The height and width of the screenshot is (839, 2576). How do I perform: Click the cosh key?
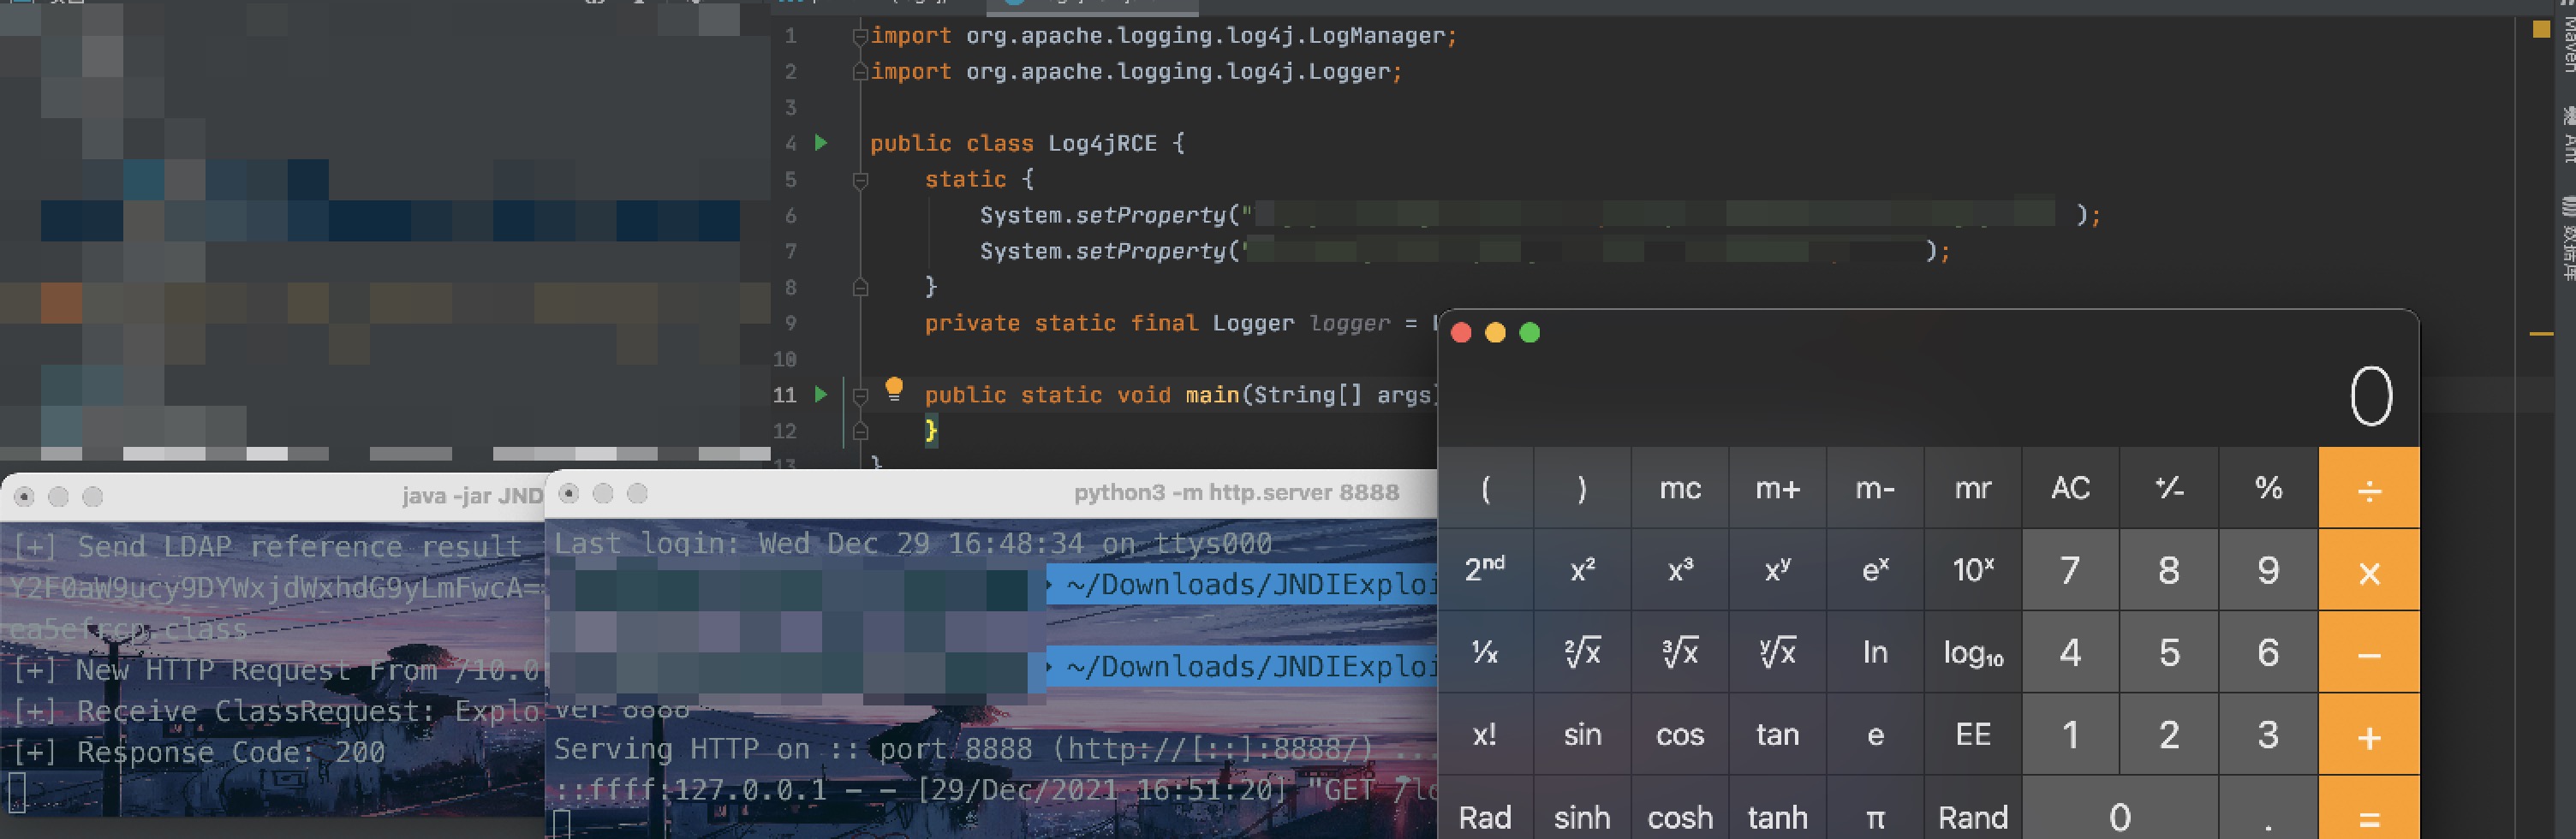click(x=1680, y=808)
